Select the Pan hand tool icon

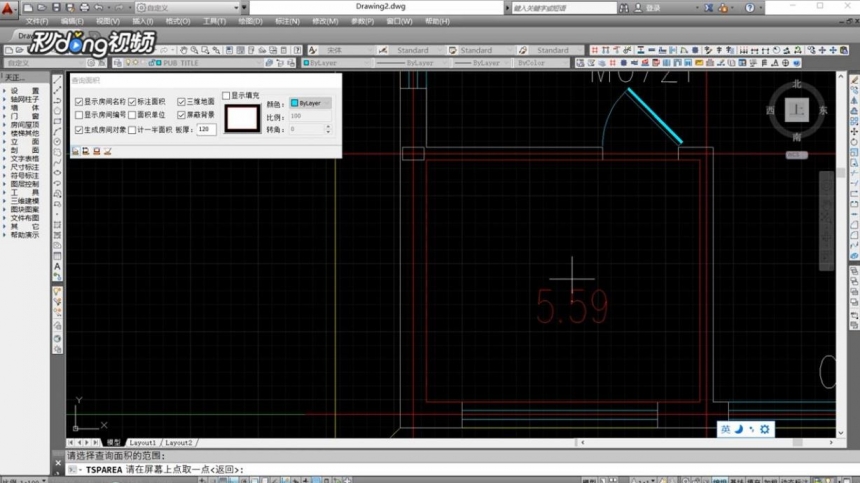click(x=183, y=50)
